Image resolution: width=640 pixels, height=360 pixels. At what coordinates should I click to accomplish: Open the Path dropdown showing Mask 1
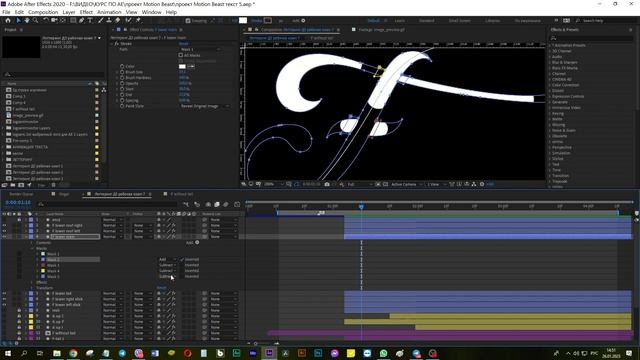point(200,49)
